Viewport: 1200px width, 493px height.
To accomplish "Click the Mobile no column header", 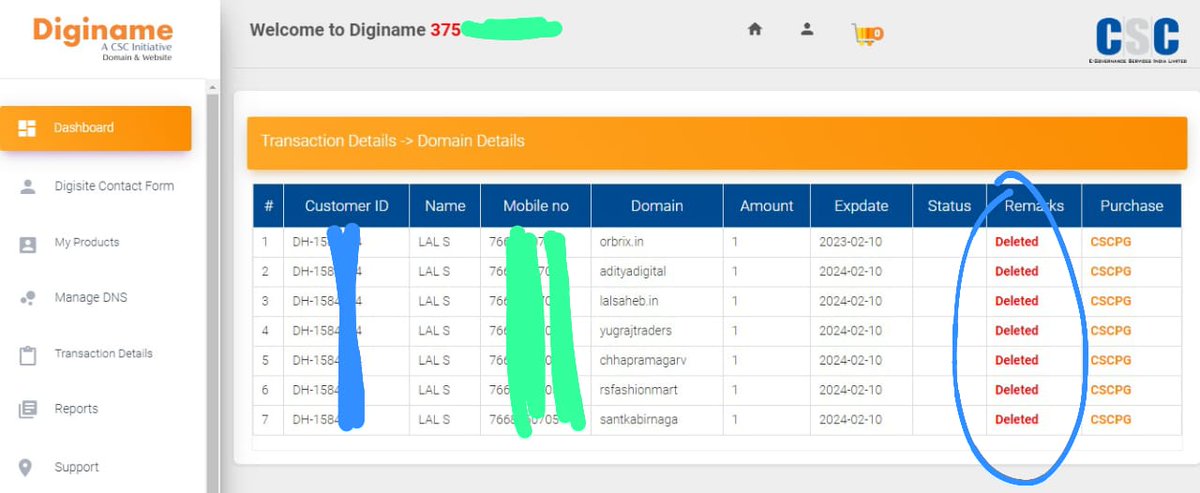I will (536, 206).
